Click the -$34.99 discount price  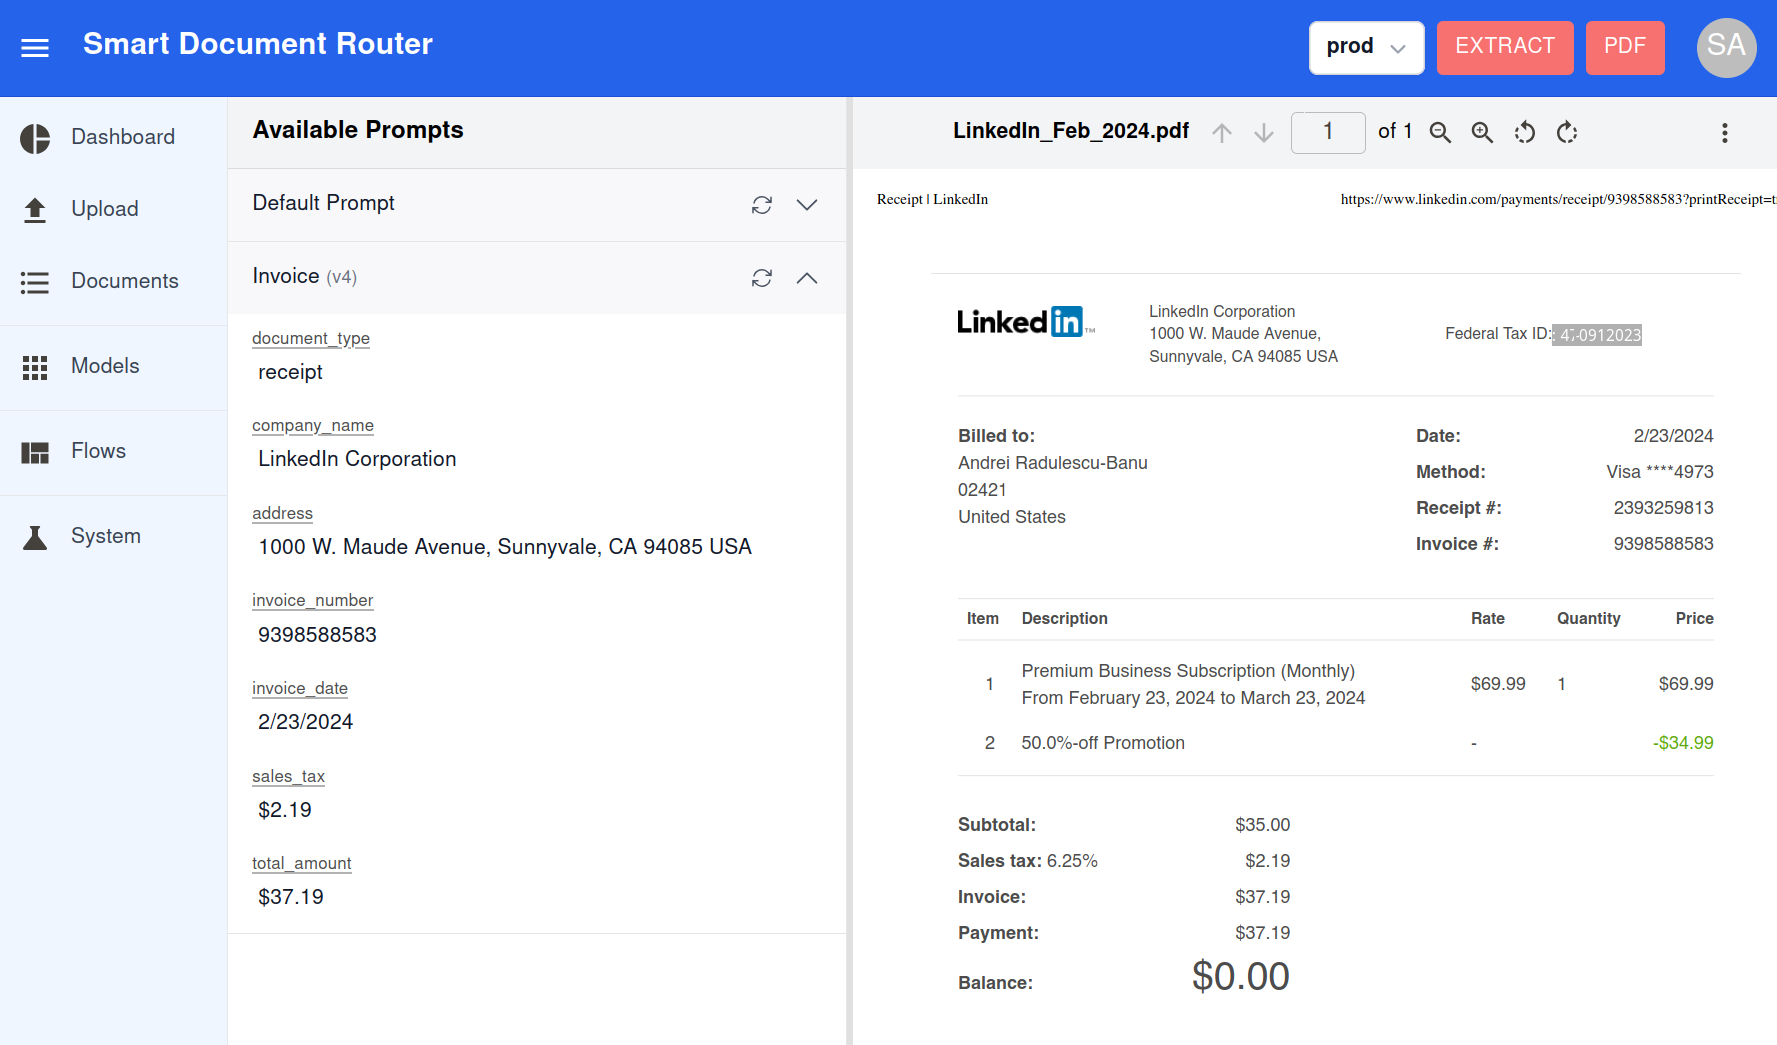(1683, 743)
